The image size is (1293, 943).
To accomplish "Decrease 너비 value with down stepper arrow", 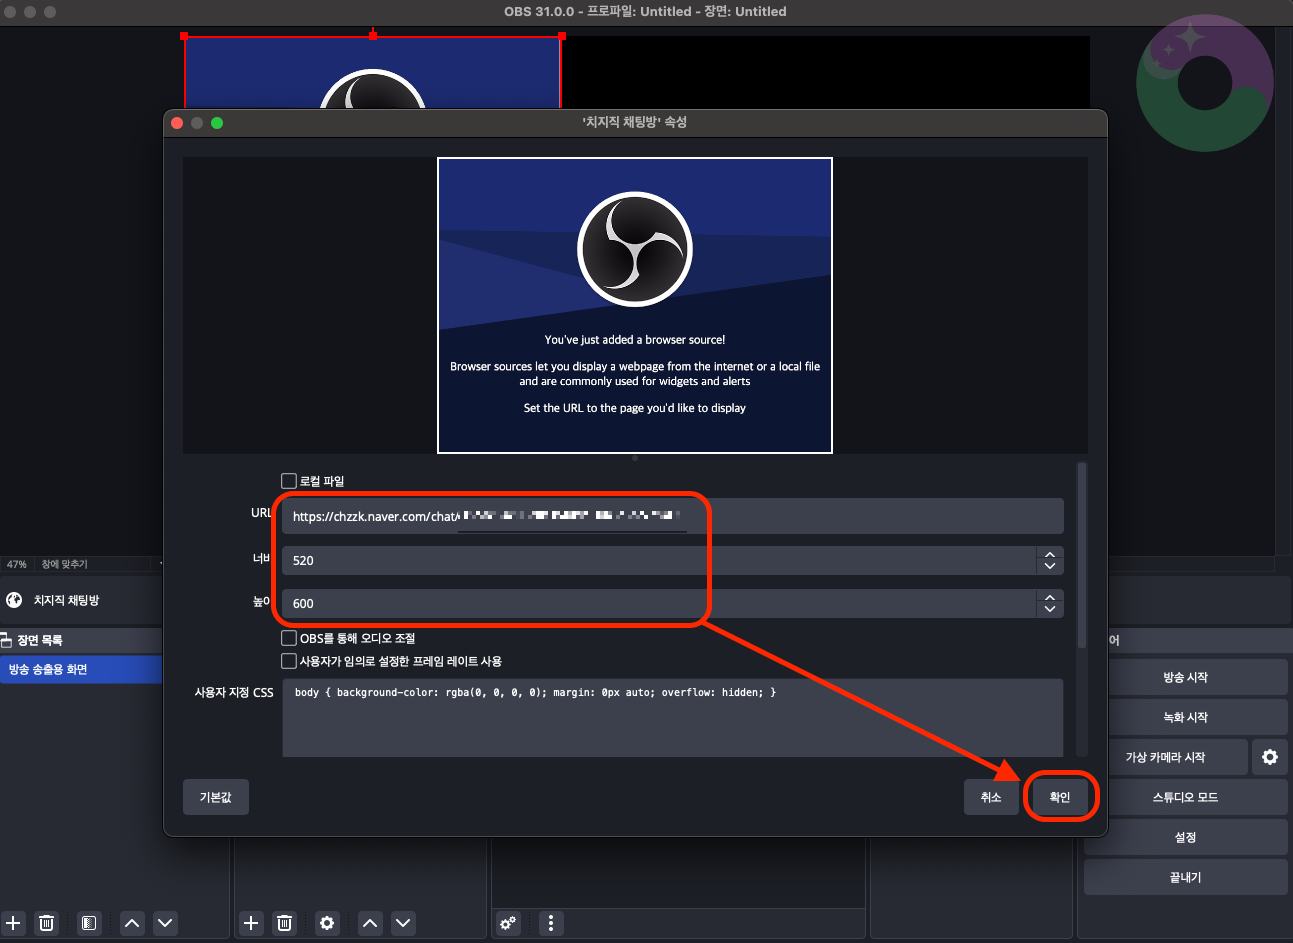I will [x=1050, y=566].
